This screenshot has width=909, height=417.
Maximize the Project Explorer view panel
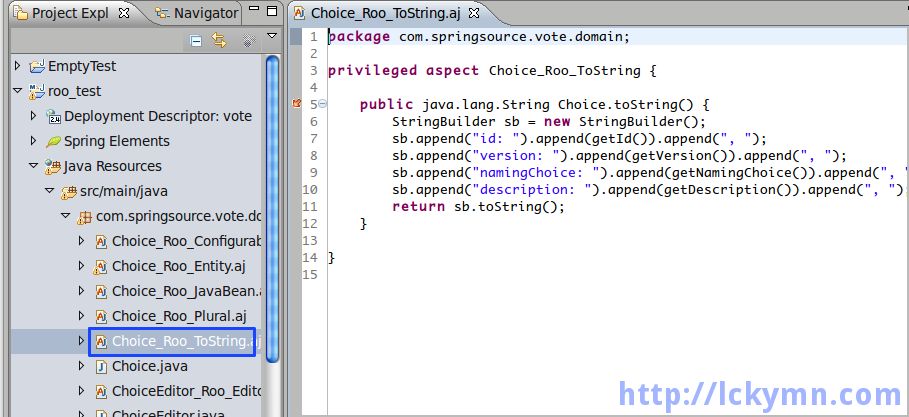(272, 11)
